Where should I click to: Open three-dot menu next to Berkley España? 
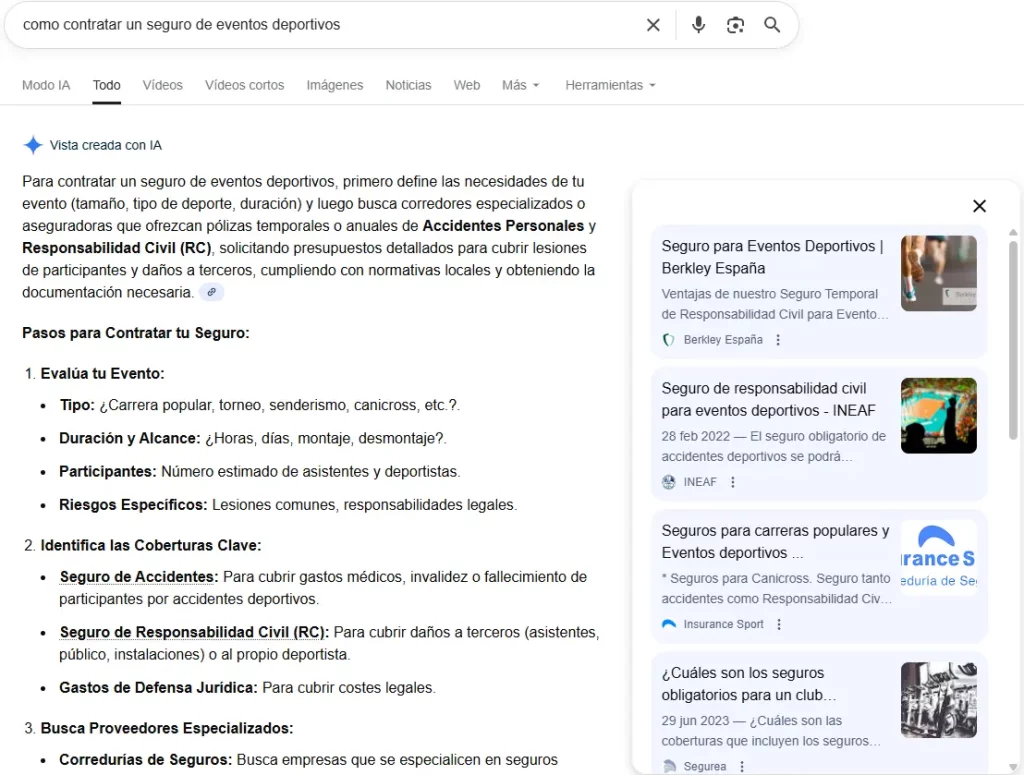click(778, 340)
